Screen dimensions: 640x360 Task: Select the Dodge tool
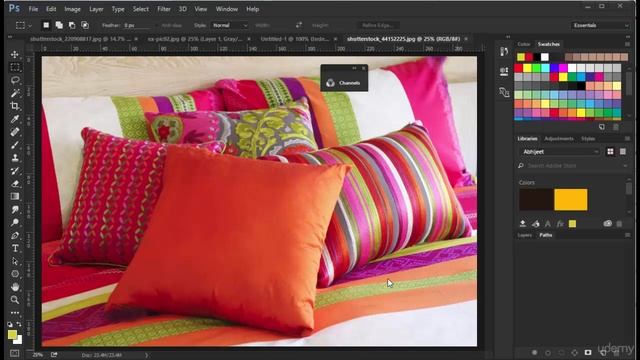click(x=15, y=222)
